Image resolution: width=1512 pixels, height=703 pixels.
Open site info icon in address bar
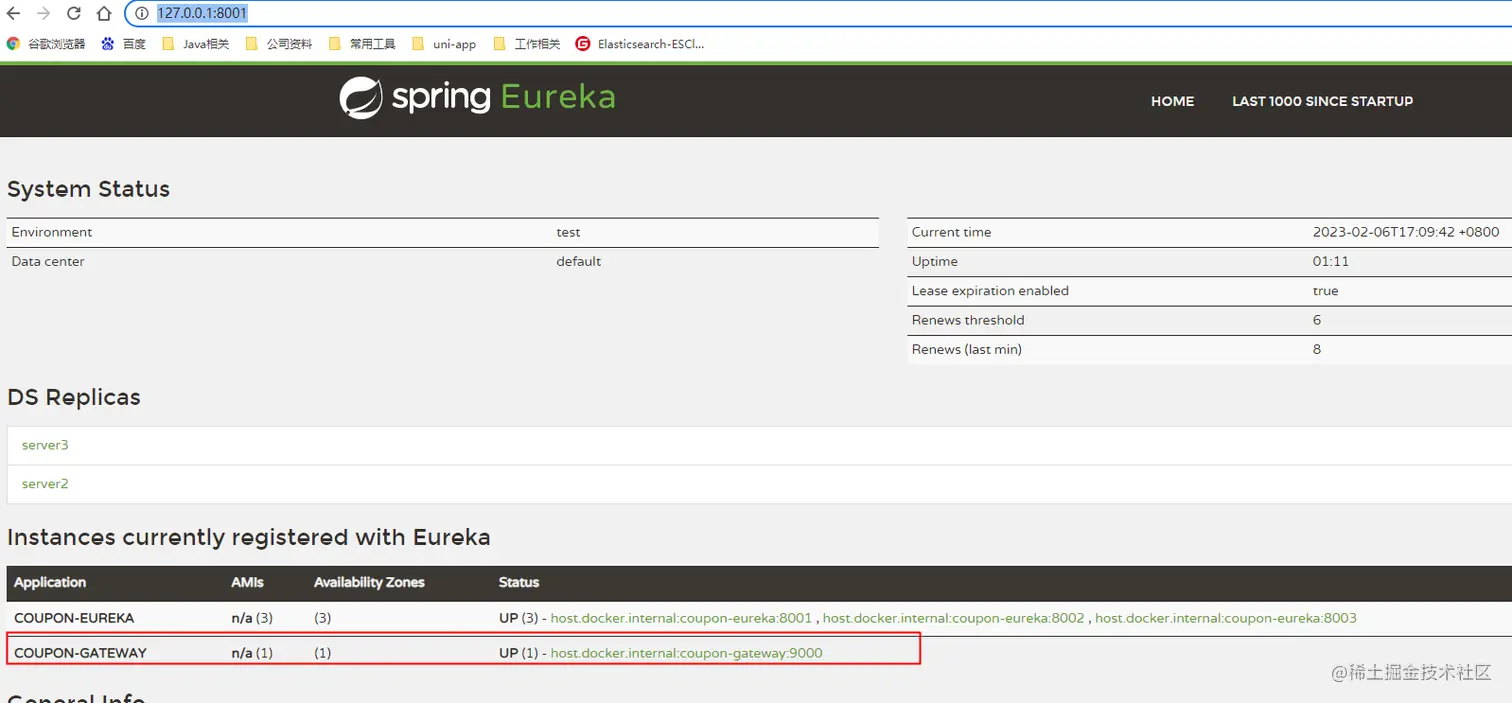[142, 13]
